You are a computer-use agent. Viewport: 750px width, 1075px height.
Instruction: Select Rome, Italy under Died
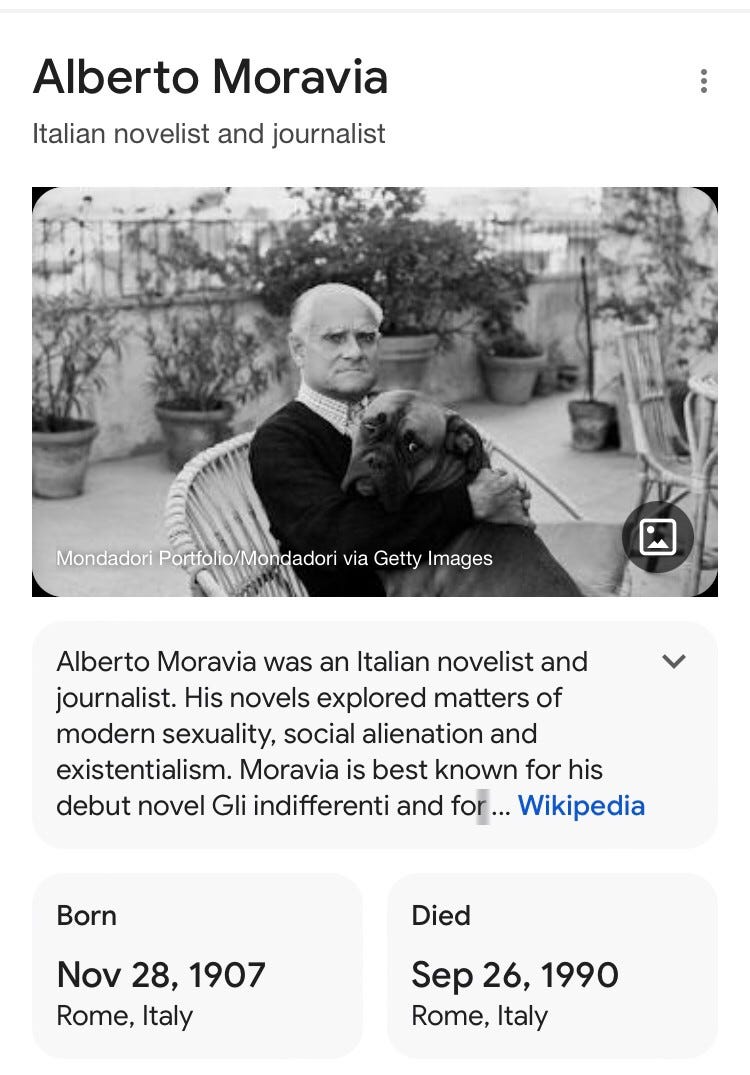coord(479,1015)
